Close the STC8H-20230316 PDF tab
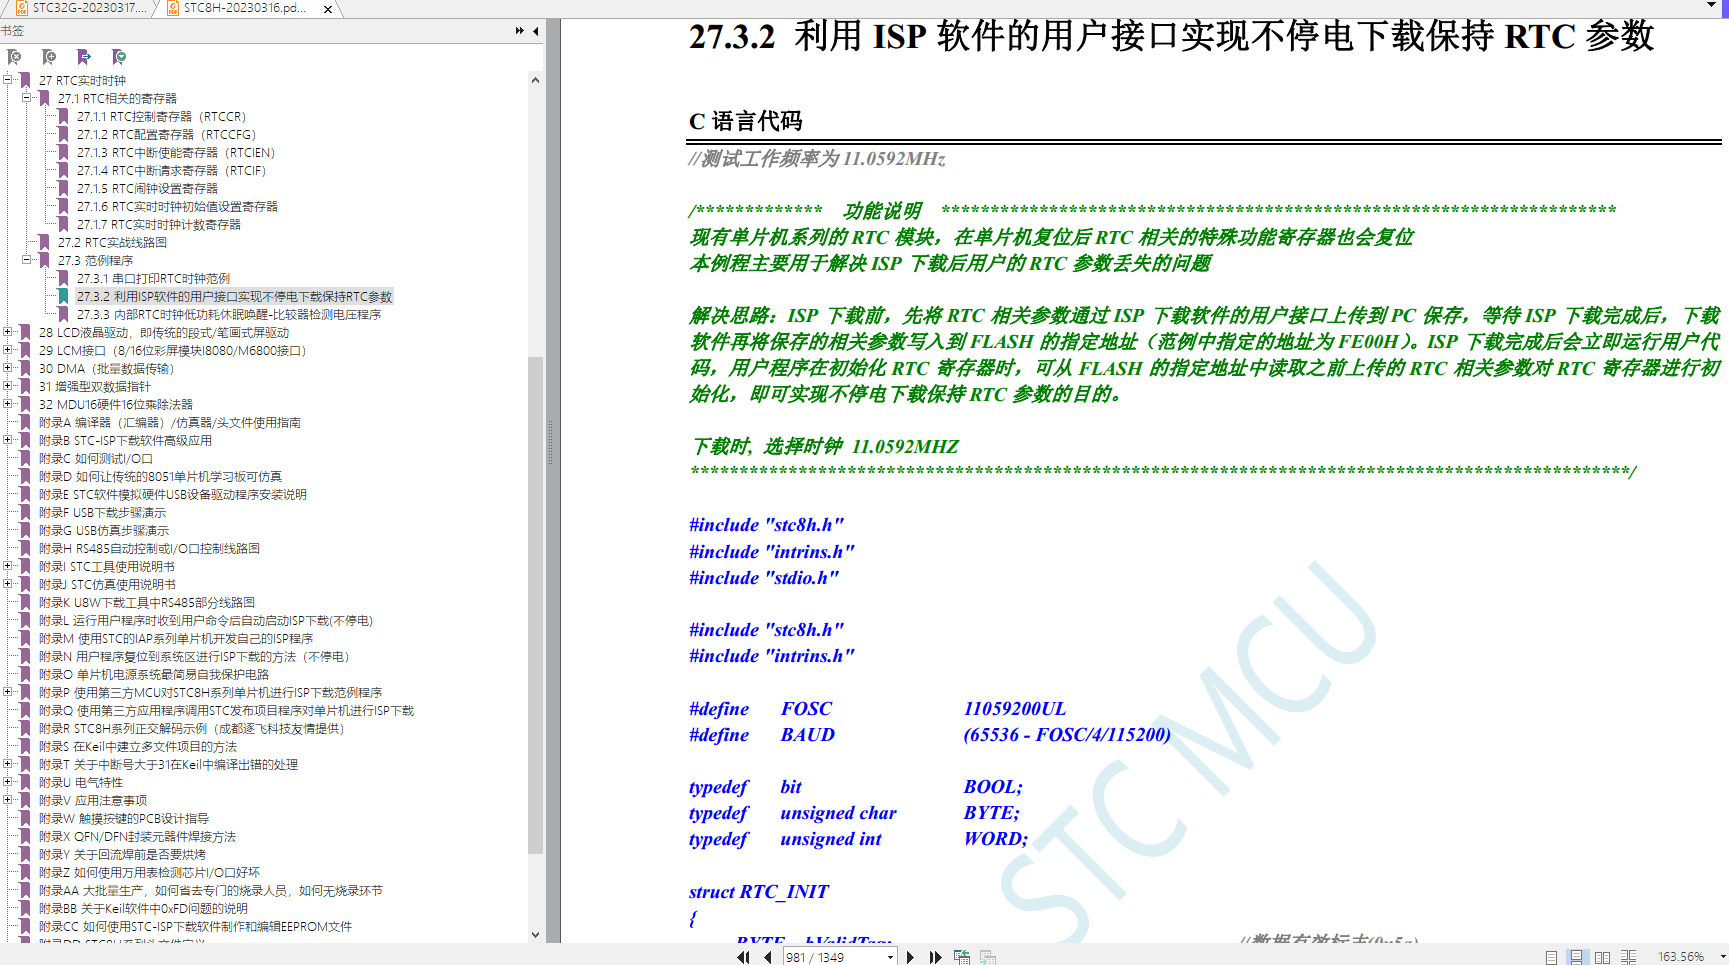The width and height of the screenshot is (1729, 965). [327, 9]
